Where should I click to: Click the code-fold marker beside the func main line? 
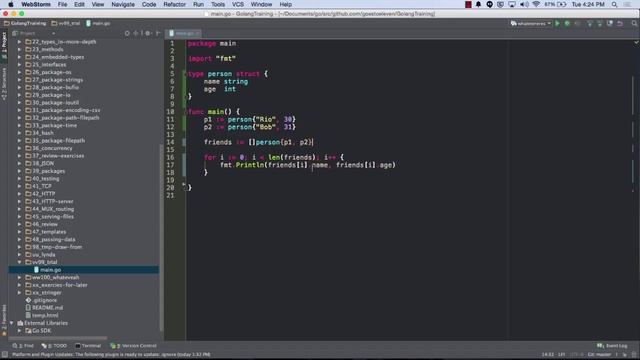(x=186, y=112)
